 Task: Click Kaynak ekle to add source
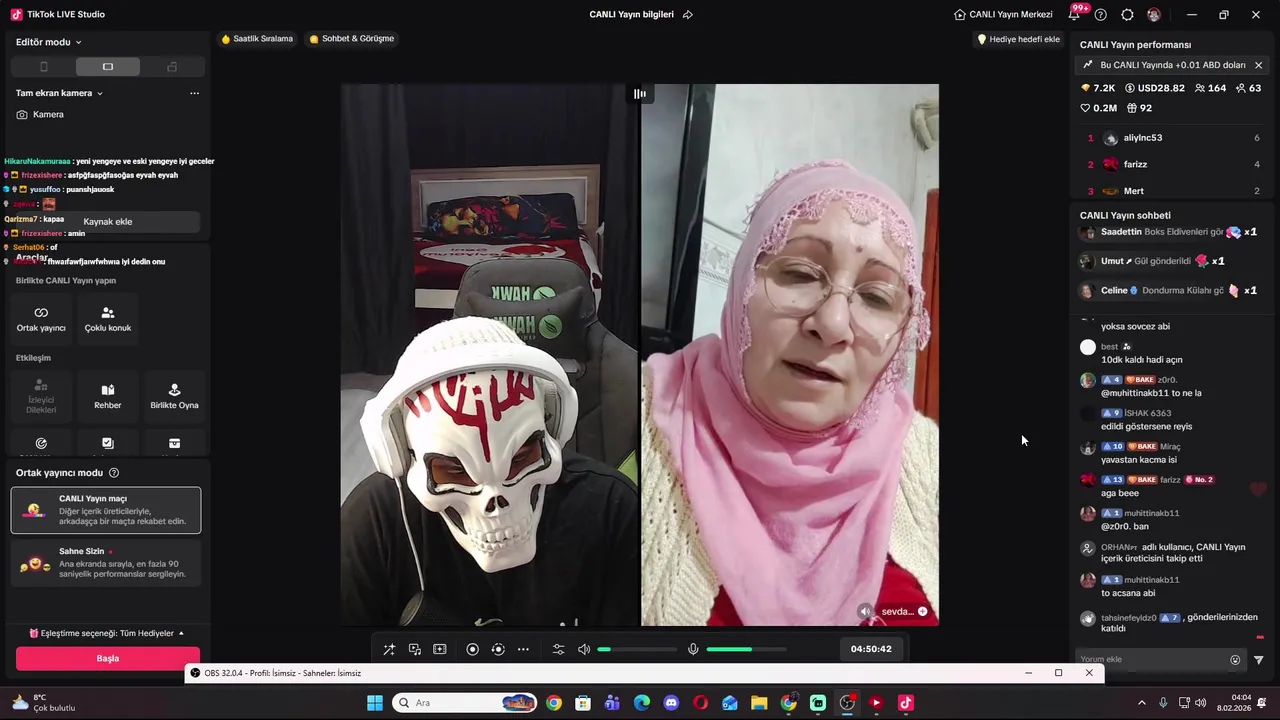(108, 222)
